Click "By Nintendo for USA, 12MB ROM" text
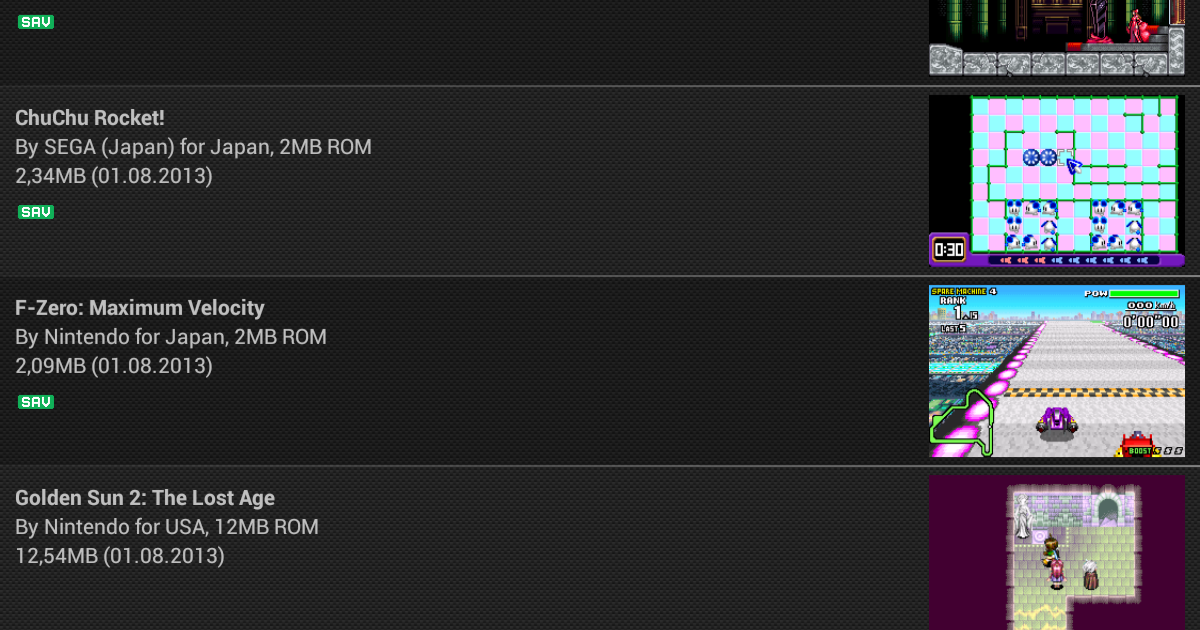Screen dimensions: 1200x630 click(x=167, y=527)
